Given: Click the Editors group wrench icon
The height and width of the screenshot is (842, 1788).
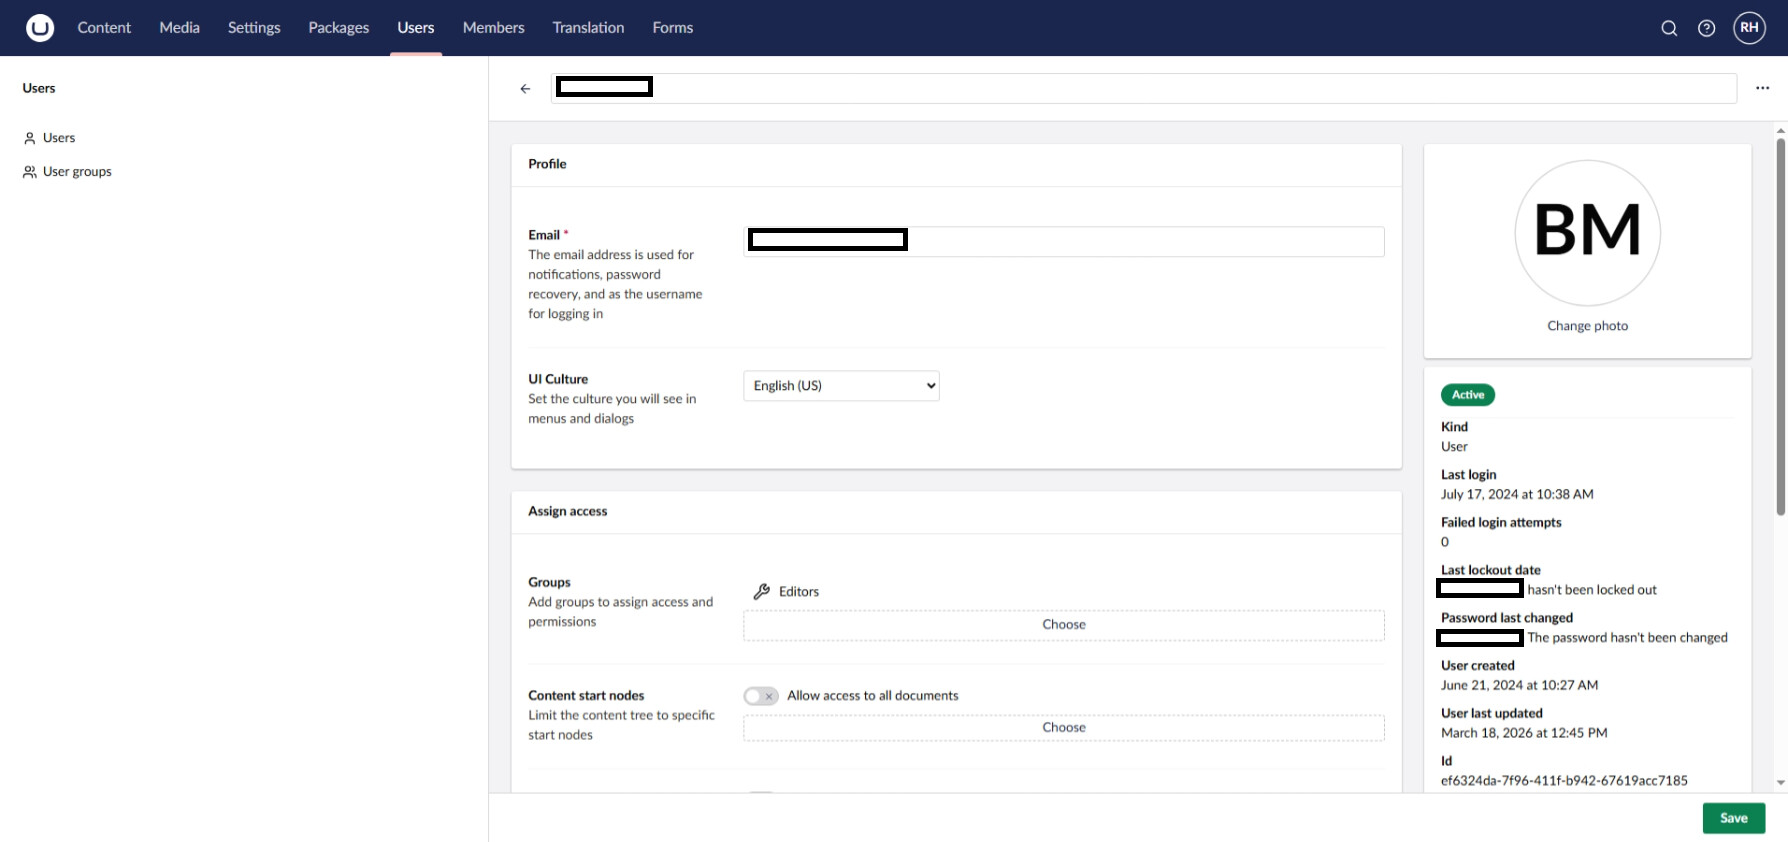Looking at the screenshot, I should [761, 592].
